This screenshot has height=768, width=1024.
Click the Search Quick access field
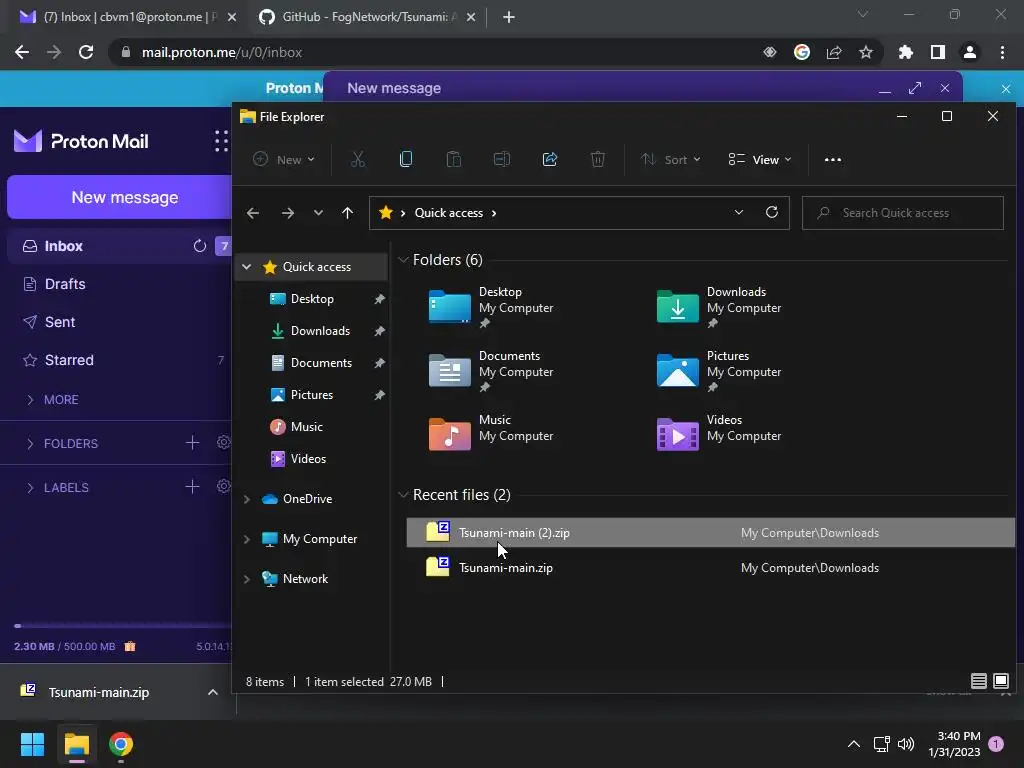(x=903, y=213)
